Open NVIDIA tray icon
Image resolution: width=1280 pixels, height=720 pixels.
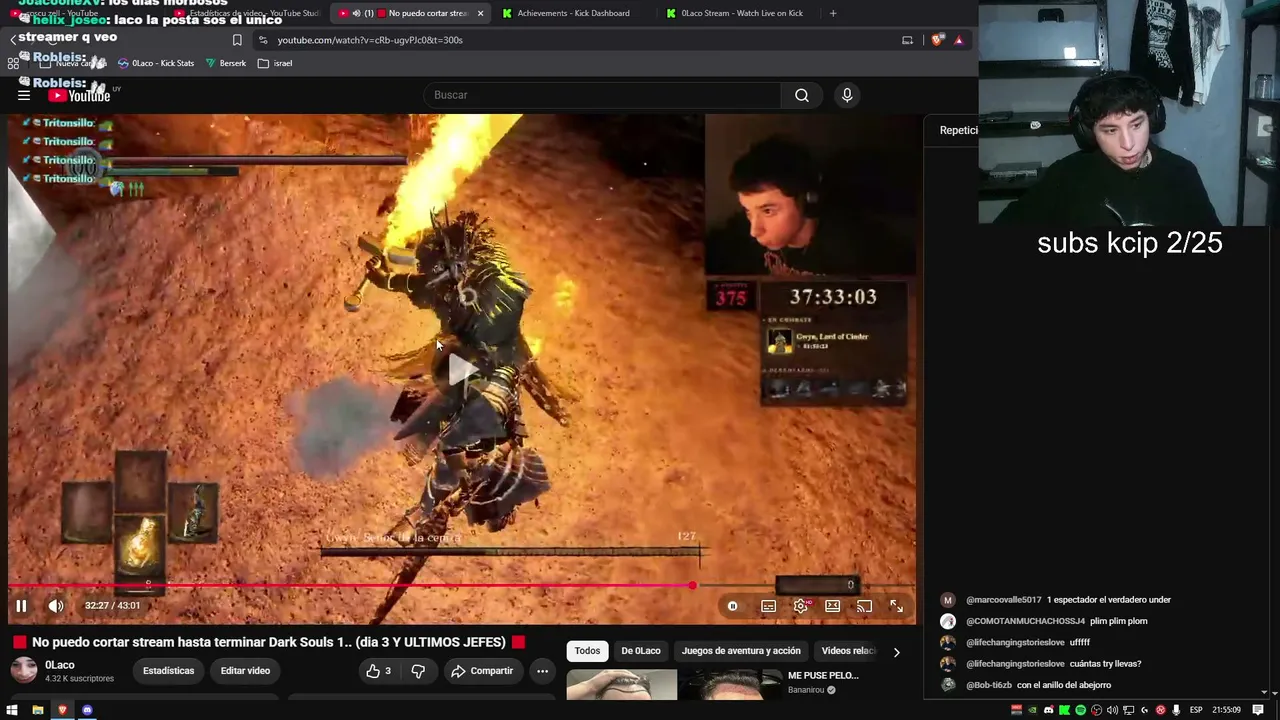pyautogui.click(x=1032, y=710)
